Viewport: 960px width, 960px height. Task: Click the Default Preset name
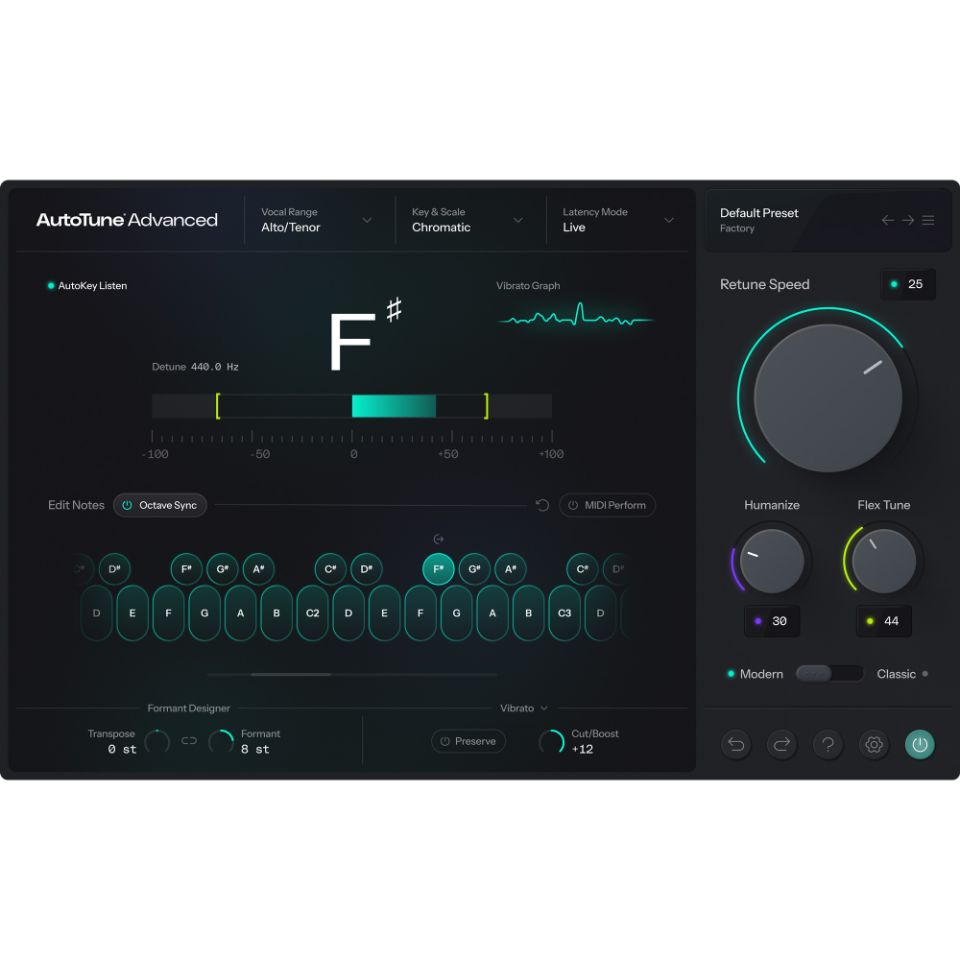[x=759, y=213]
